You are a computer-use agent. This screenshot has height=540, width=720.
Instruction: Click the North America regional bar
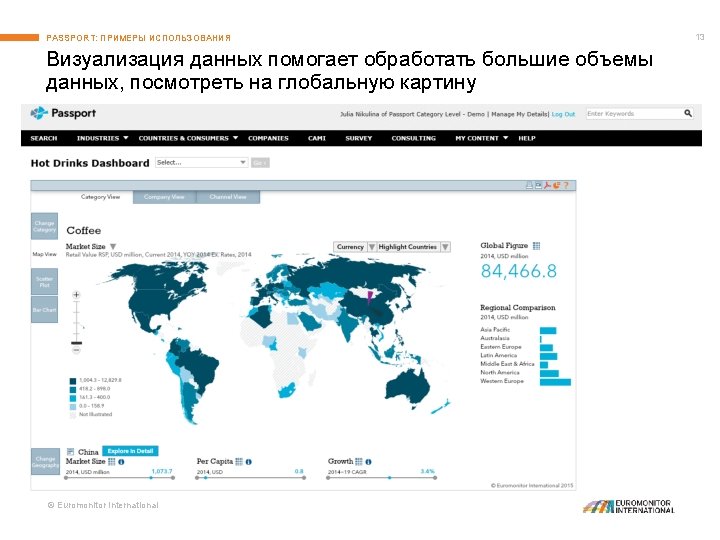549,373
